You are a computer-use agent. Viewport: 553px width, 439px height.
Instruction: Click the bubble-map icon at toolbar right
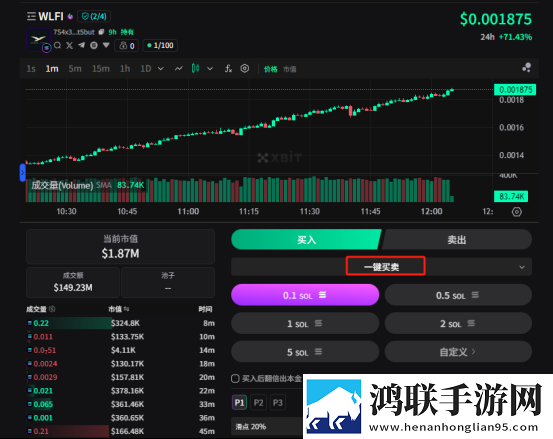click(x=527, y=67)
